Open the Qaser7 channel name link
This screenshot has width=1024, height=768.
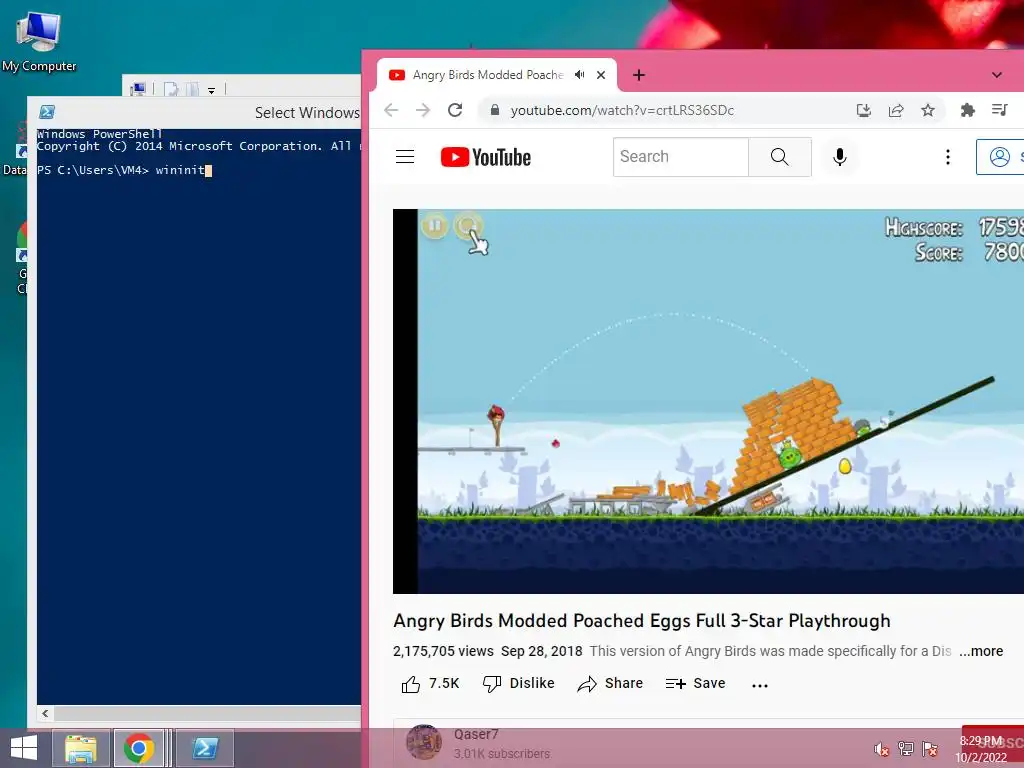pyautogui.click(x=476, y=735)
